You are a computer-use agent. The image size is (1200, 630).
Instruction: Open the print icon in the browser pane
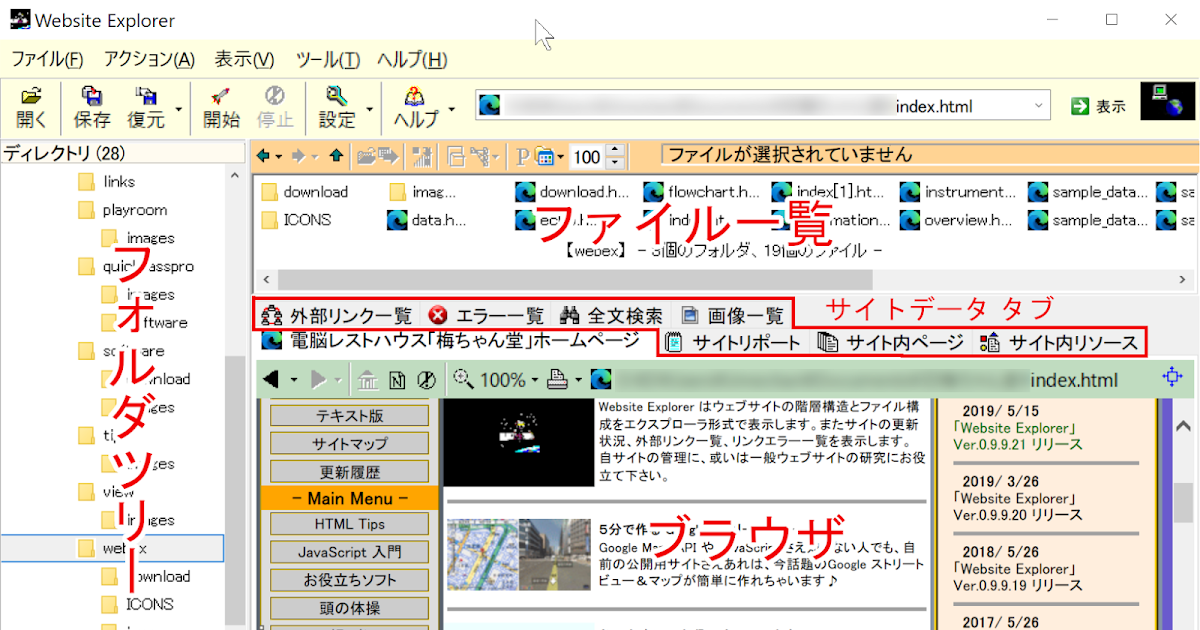(557, 379)
